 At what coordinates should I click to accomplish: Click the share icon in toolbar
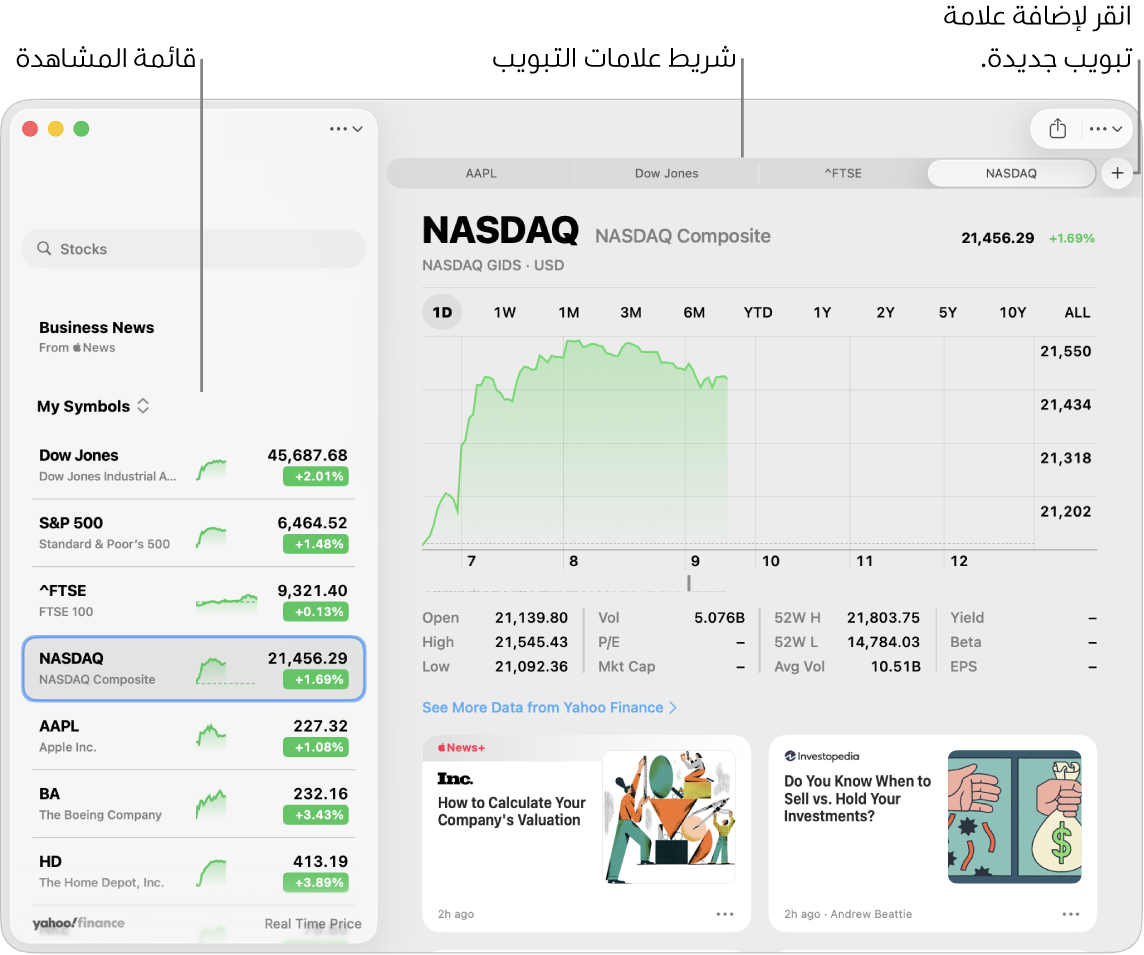coord(1057,129)
